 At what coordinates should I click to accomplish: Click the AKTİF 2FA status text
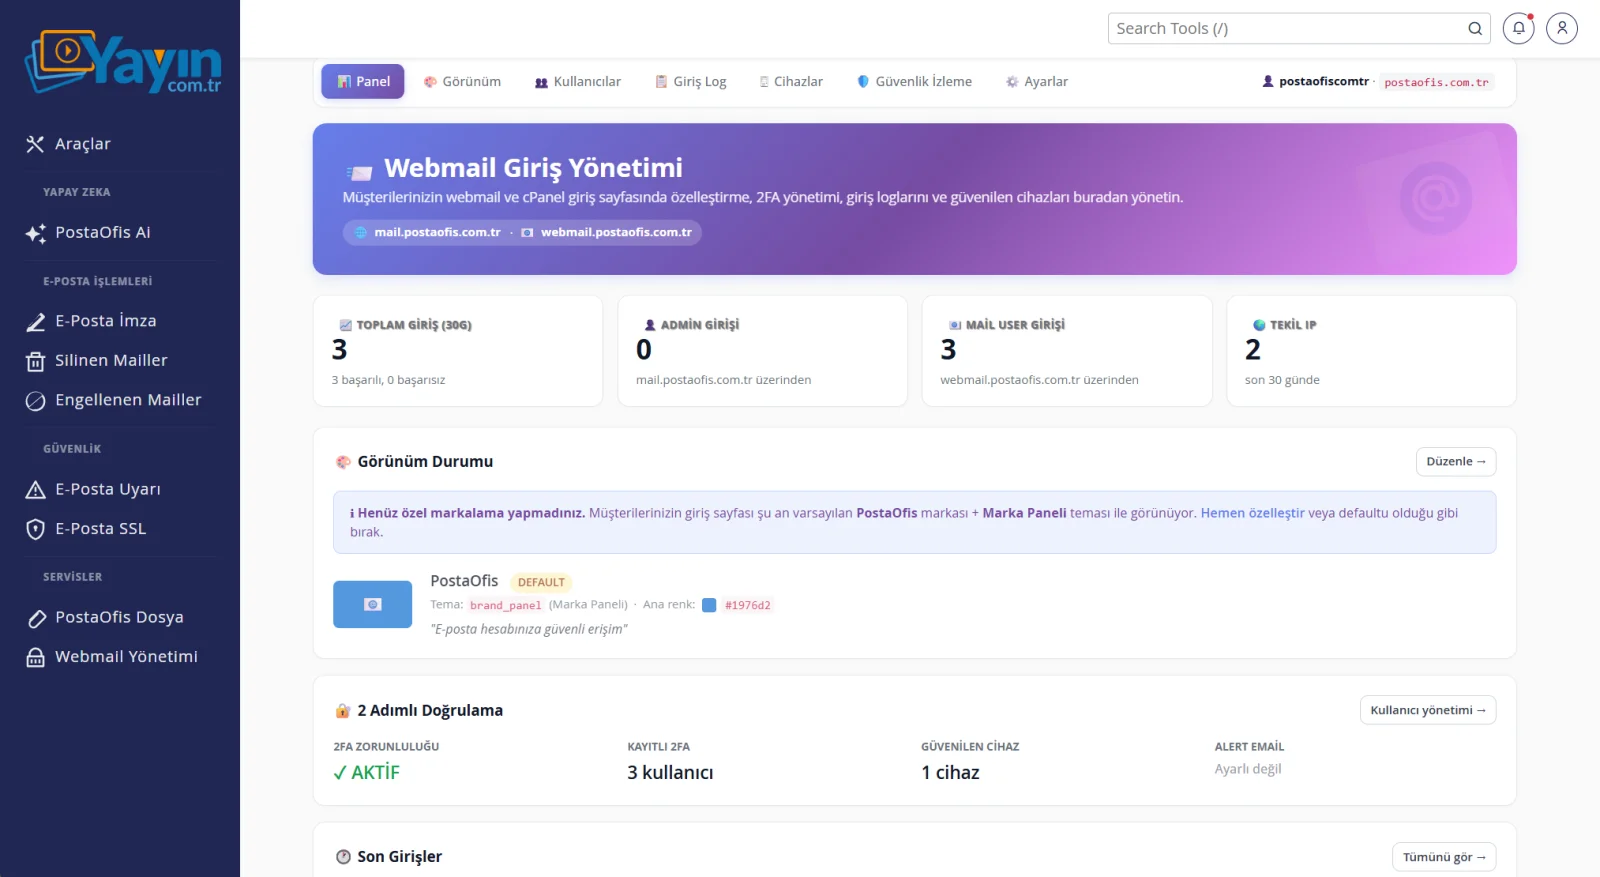coord(366,773)
